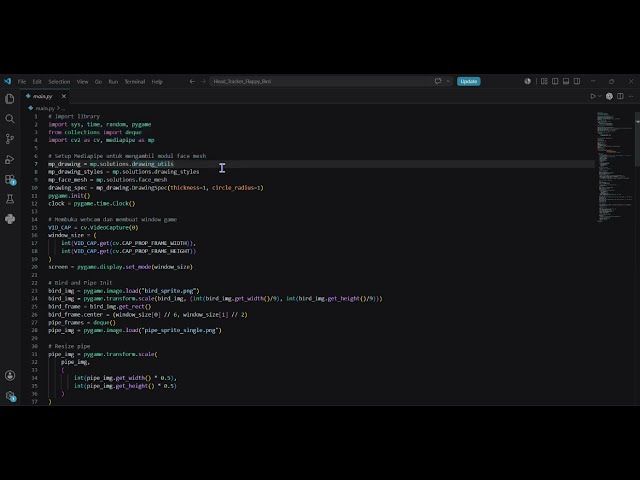Click the breadcrumb ellipsis after main.py
The width and height of the screenshot is (640, 480).
(63, 108)
